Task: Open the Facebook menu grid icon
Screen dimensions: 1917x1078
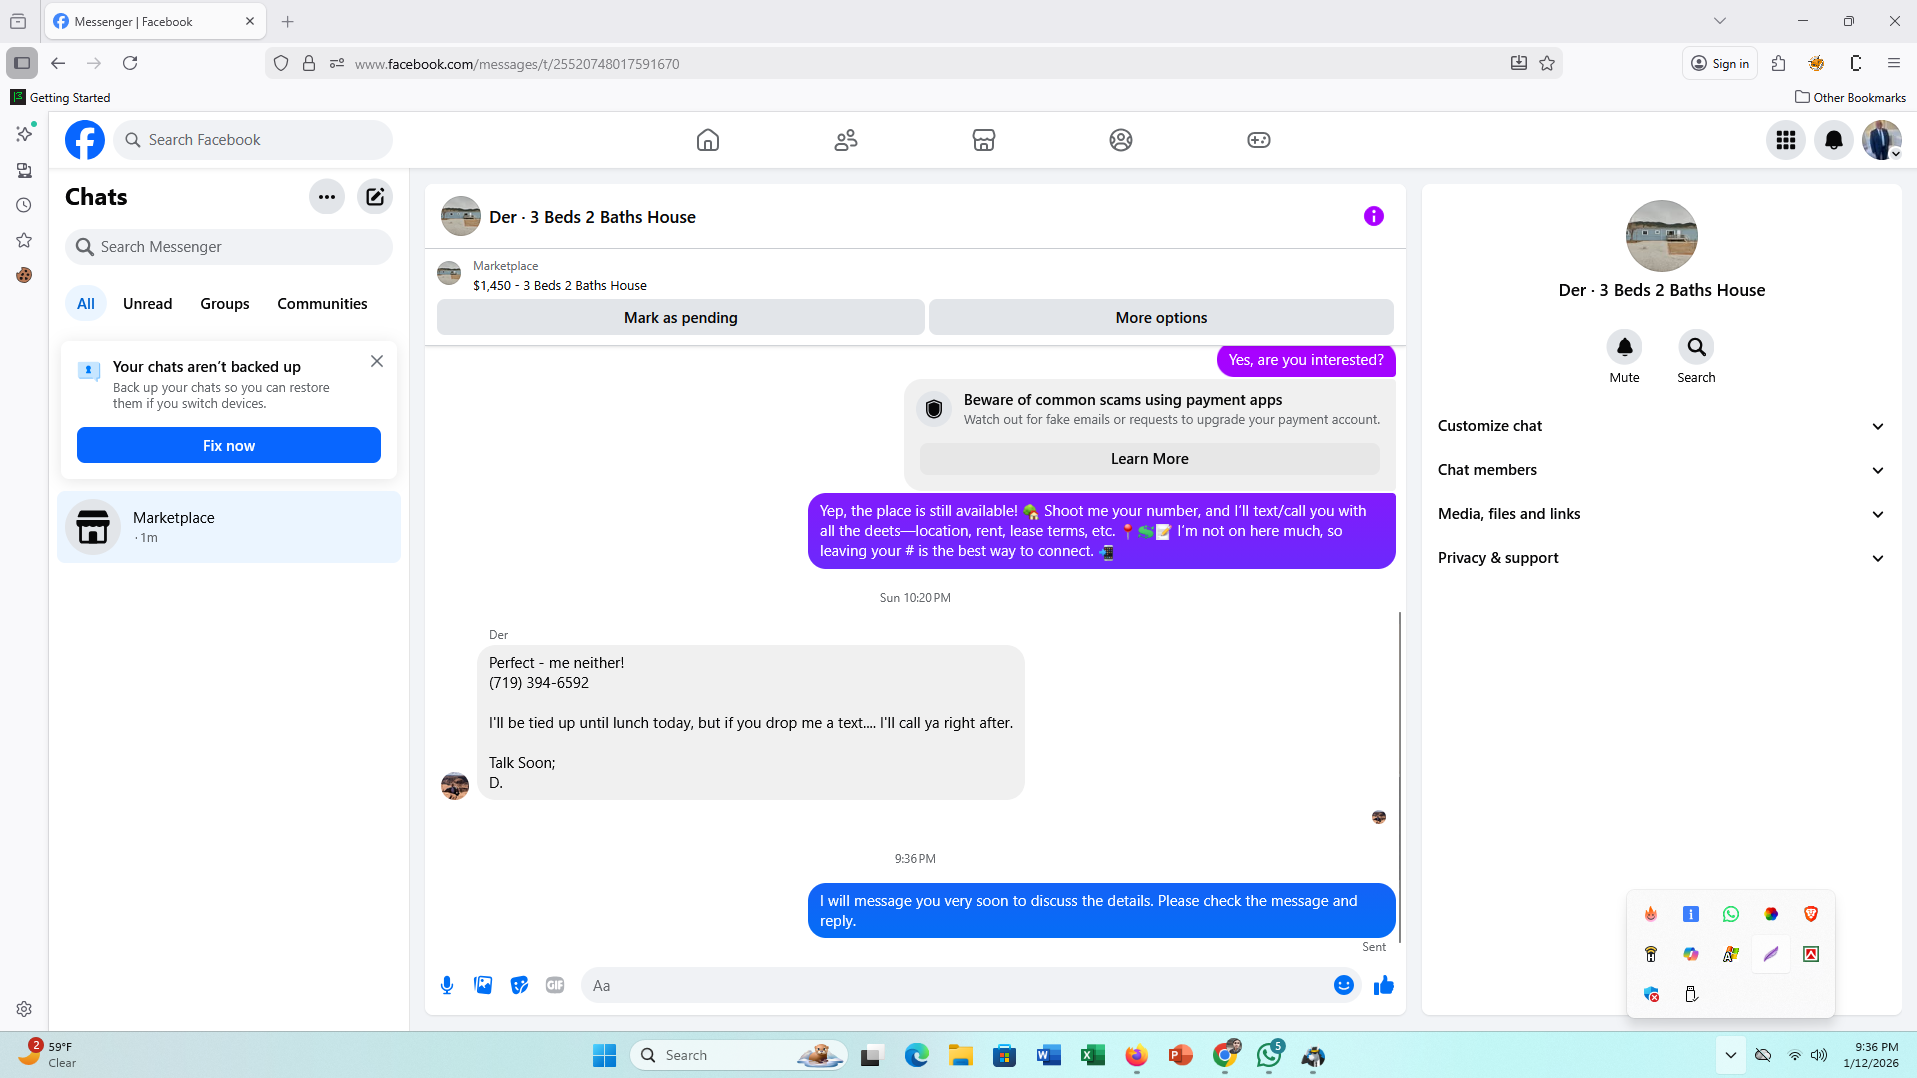Action: click(x=1786, y=140)
